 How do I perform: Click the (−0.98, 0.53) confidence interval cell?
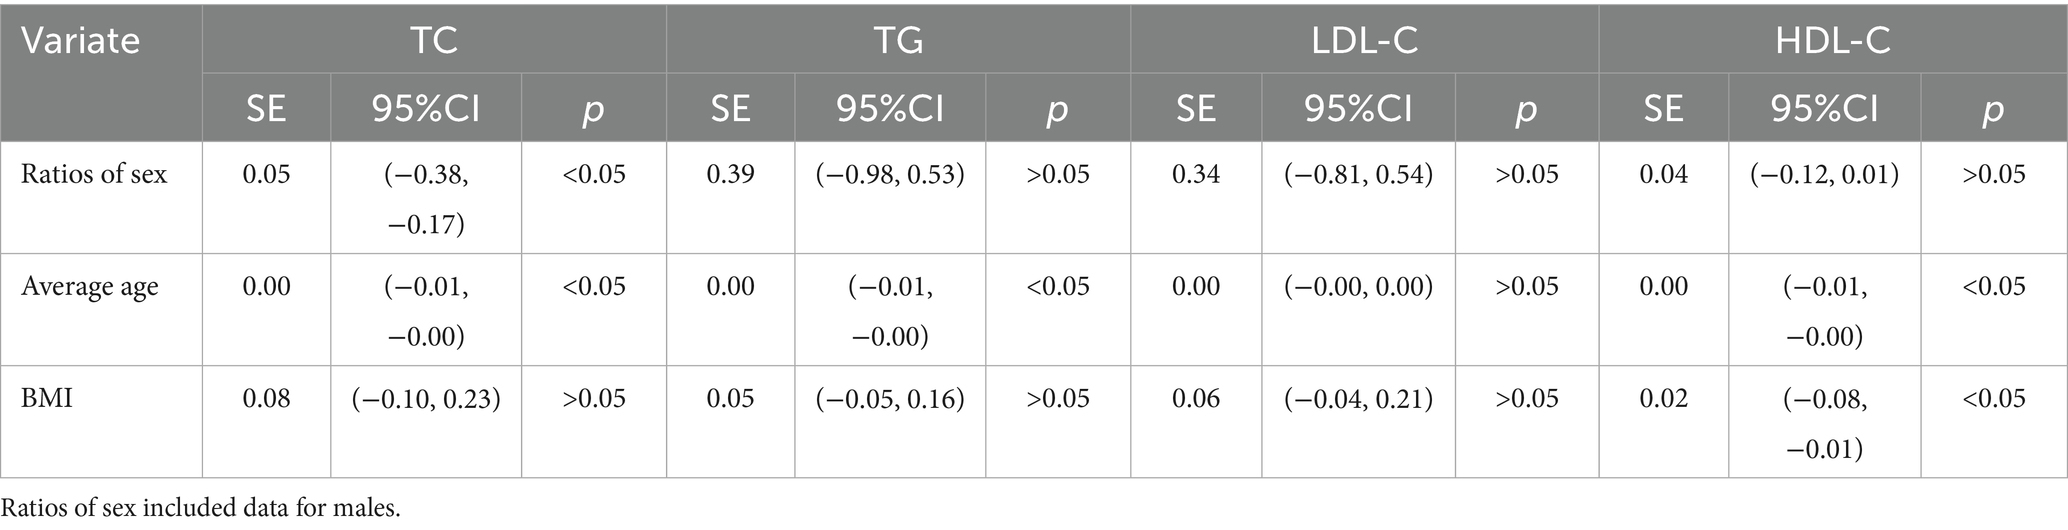tap(890, 174)
